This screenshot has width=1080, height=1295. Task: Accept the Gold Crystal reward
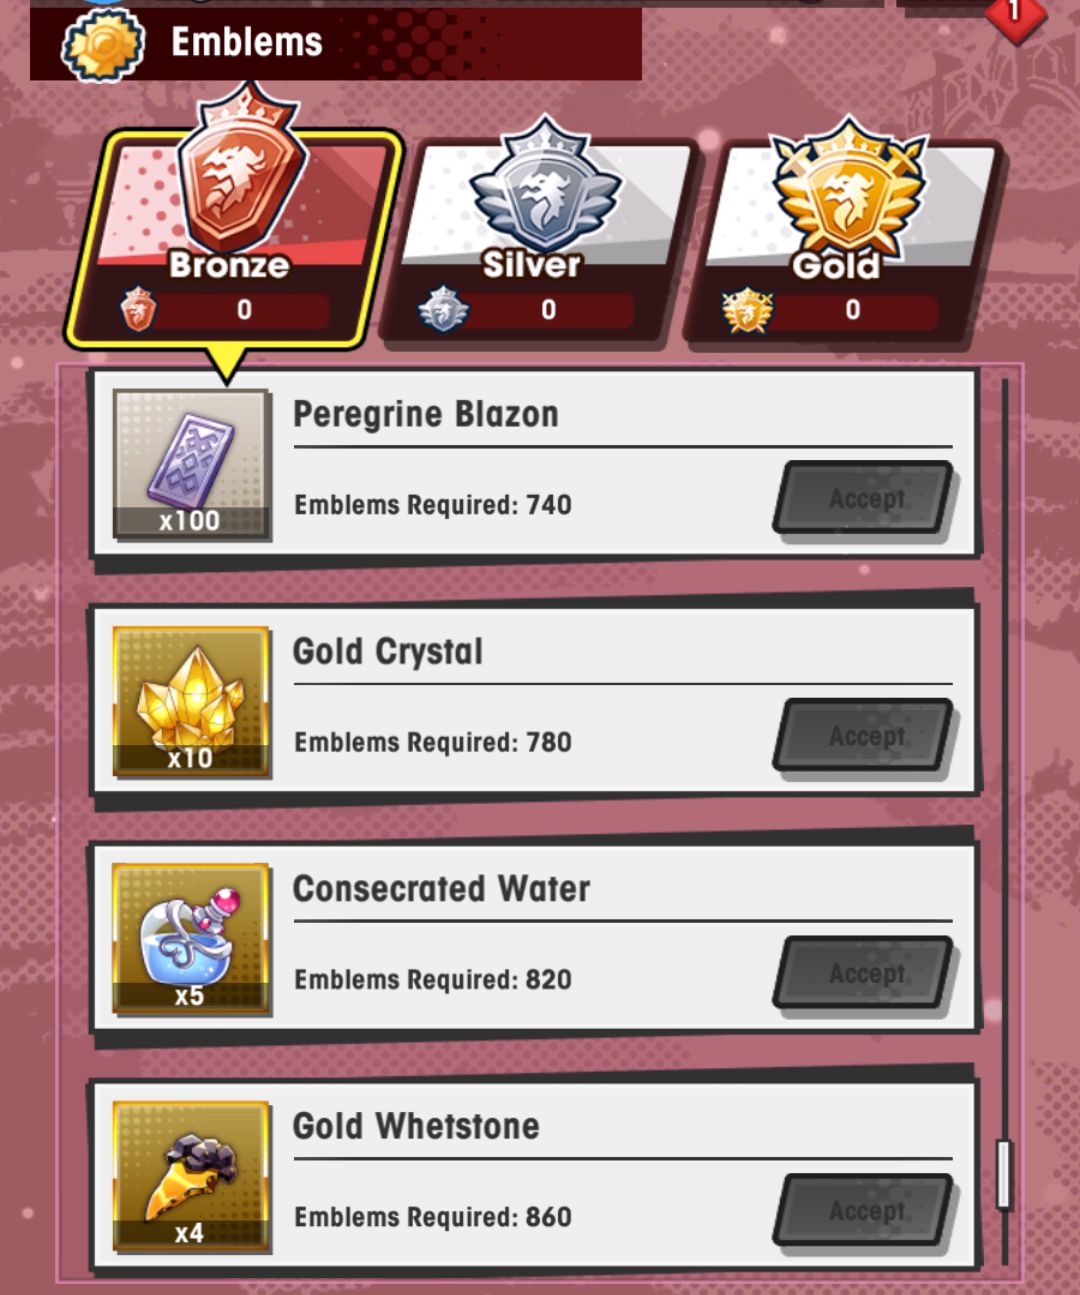(865, 735)
